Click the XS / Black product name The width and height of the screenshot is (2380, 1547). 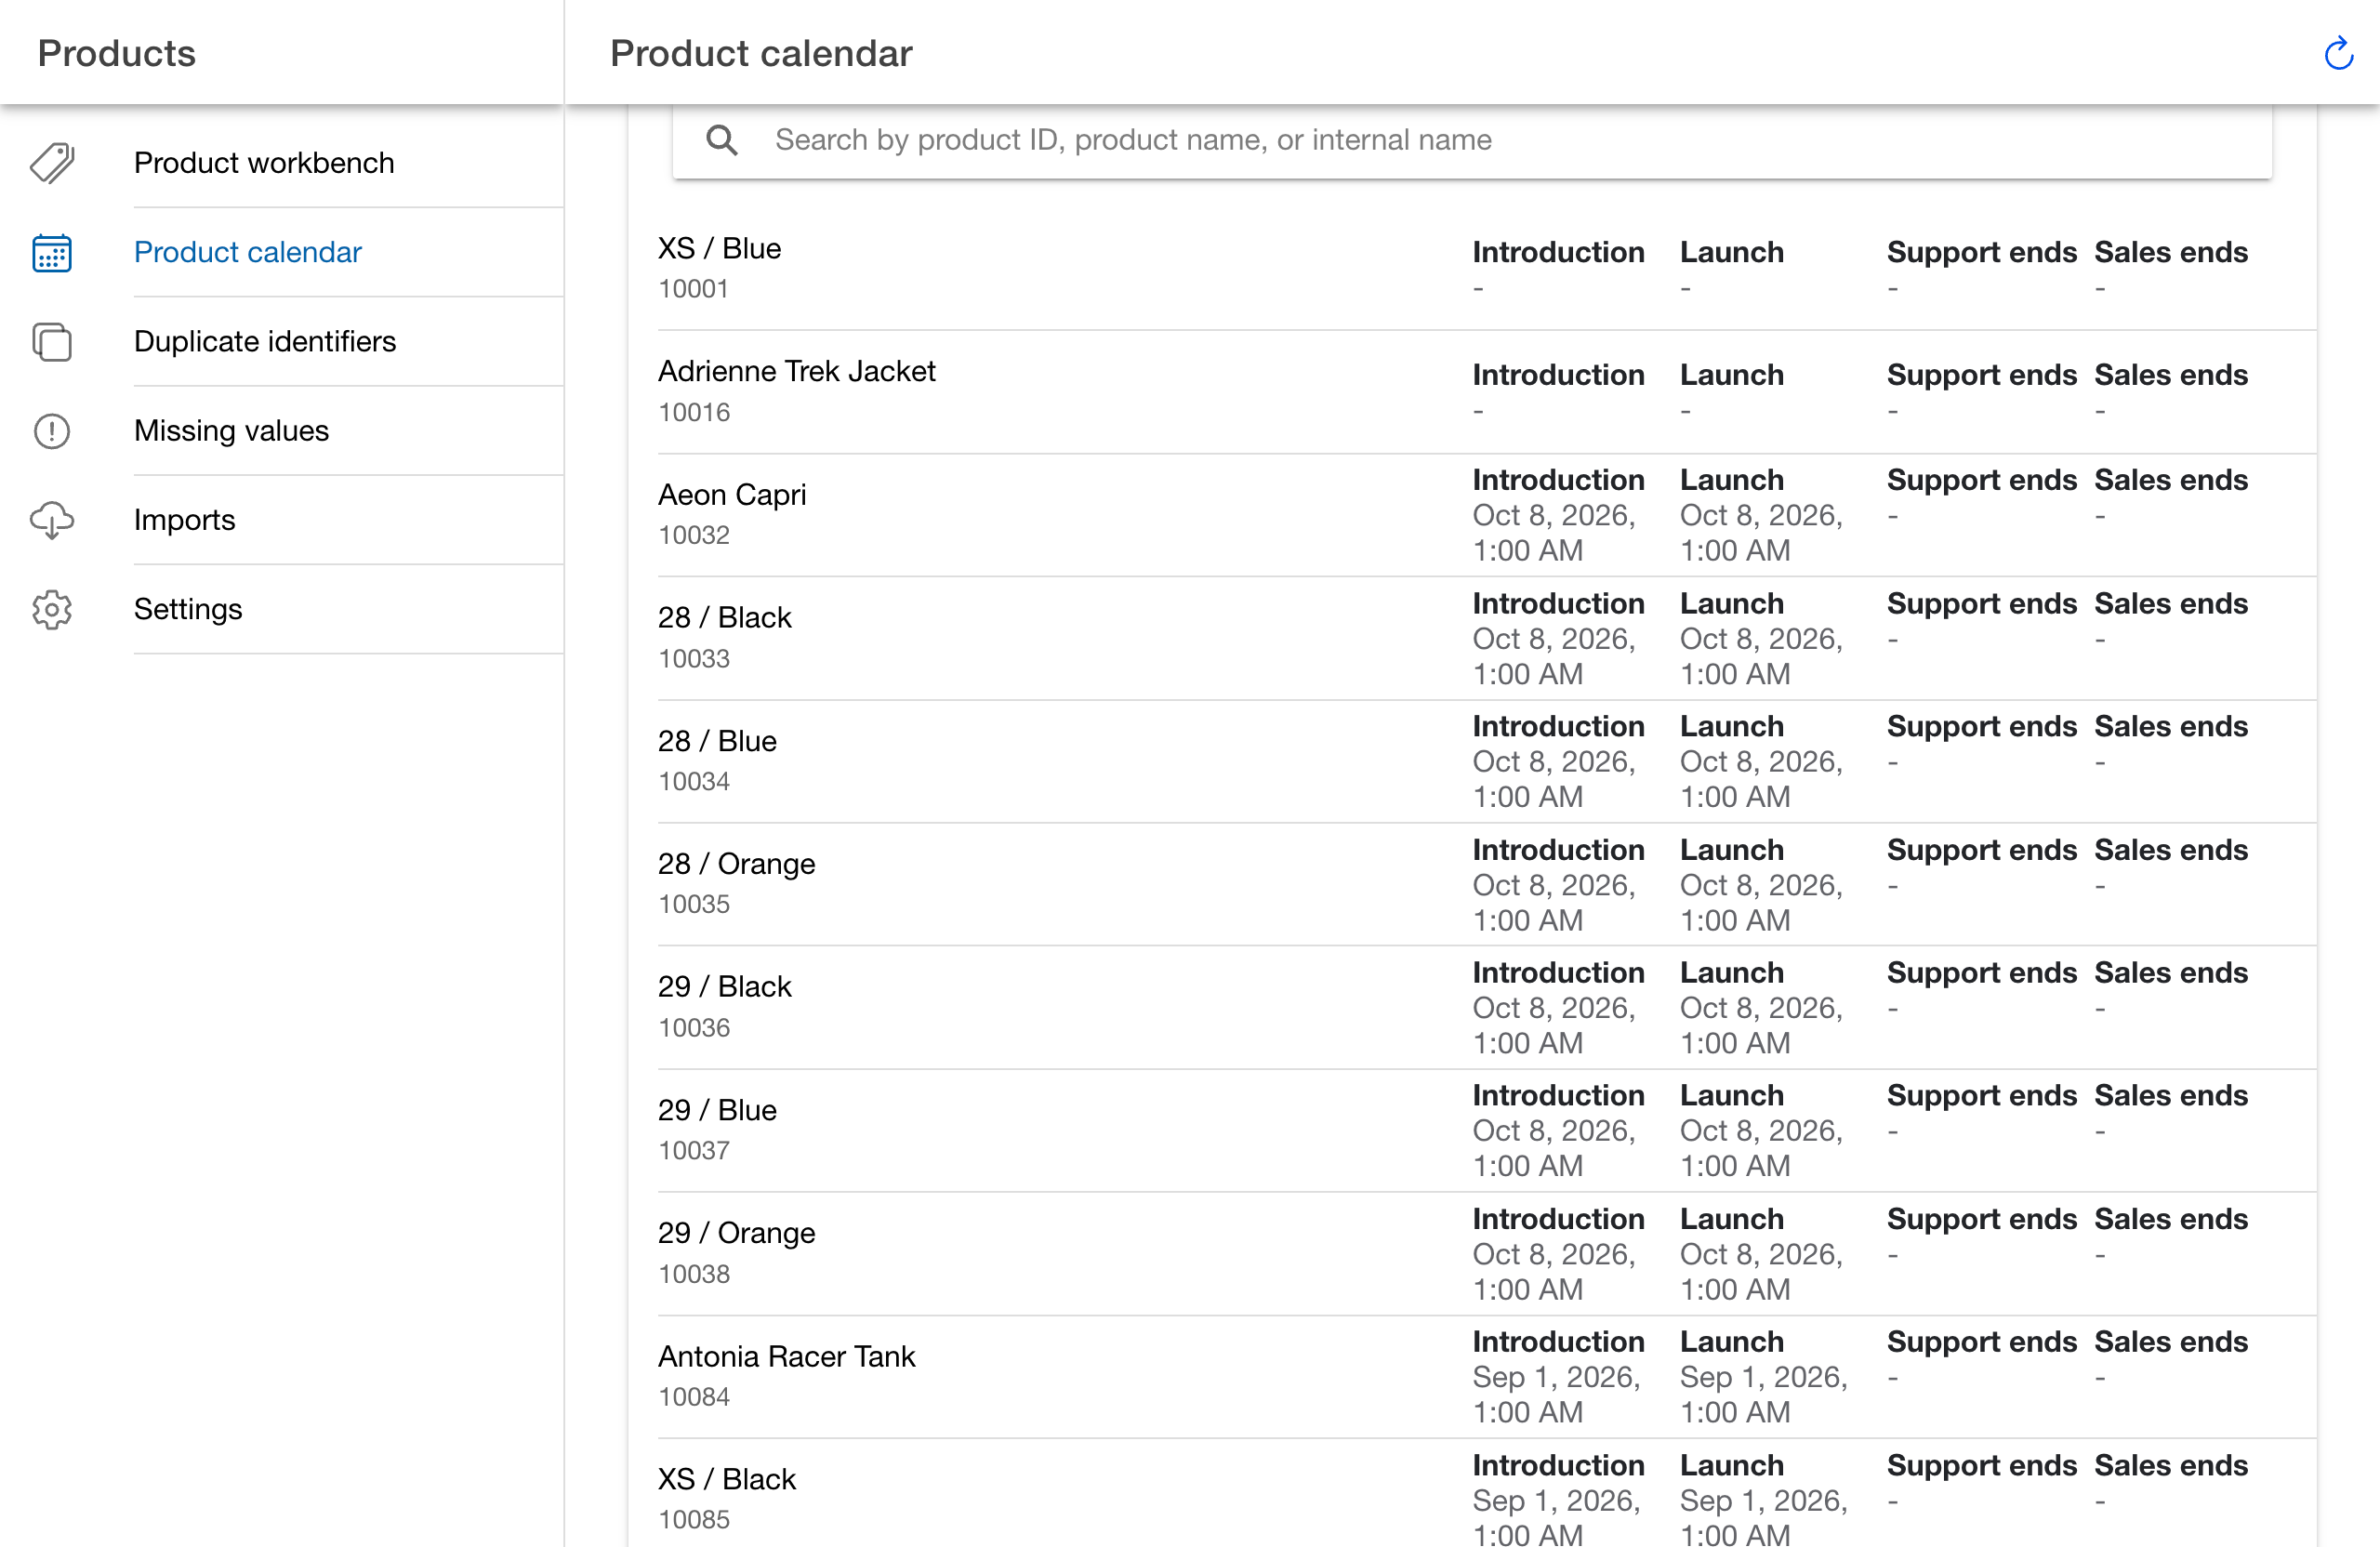click(x=726, y=1479)
